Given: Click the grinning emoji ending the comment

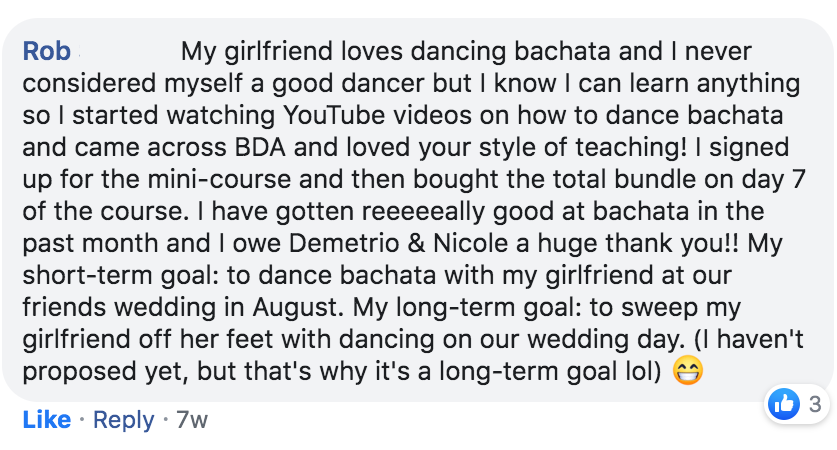Looking at the screenshot, I should tap(689, 371).
